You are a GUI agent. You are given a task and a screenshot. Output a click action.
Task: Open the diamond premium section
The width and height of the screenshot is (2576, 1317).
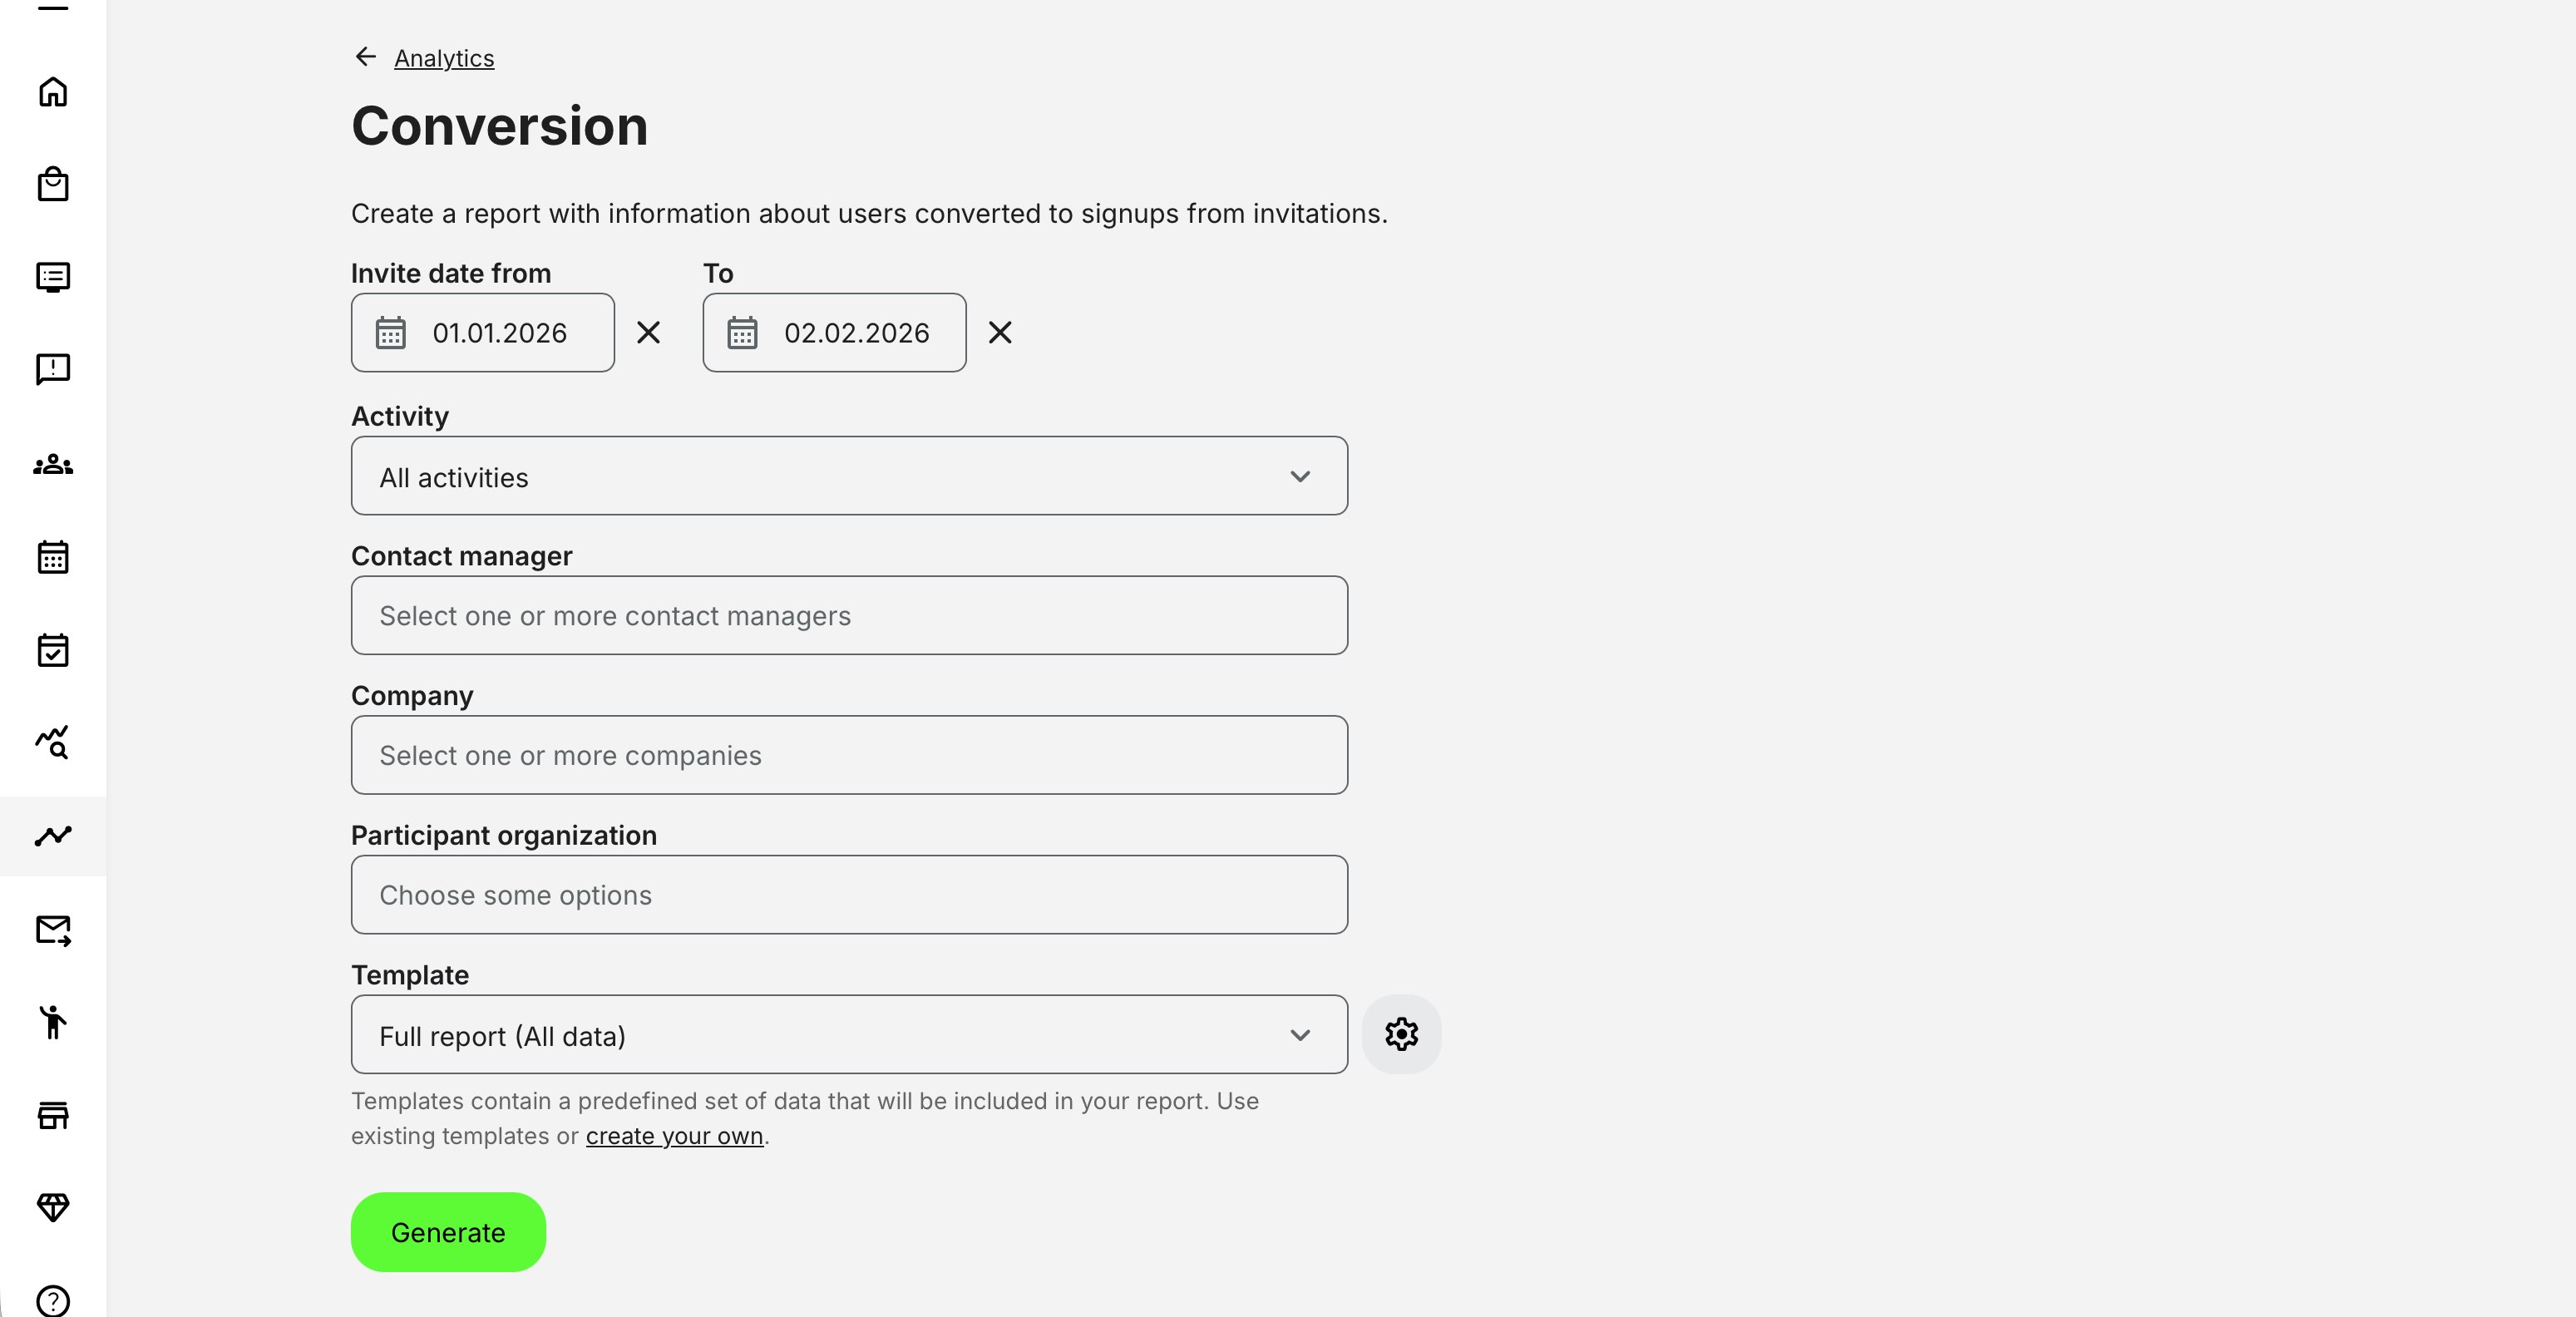click(x=53, y=1208)
